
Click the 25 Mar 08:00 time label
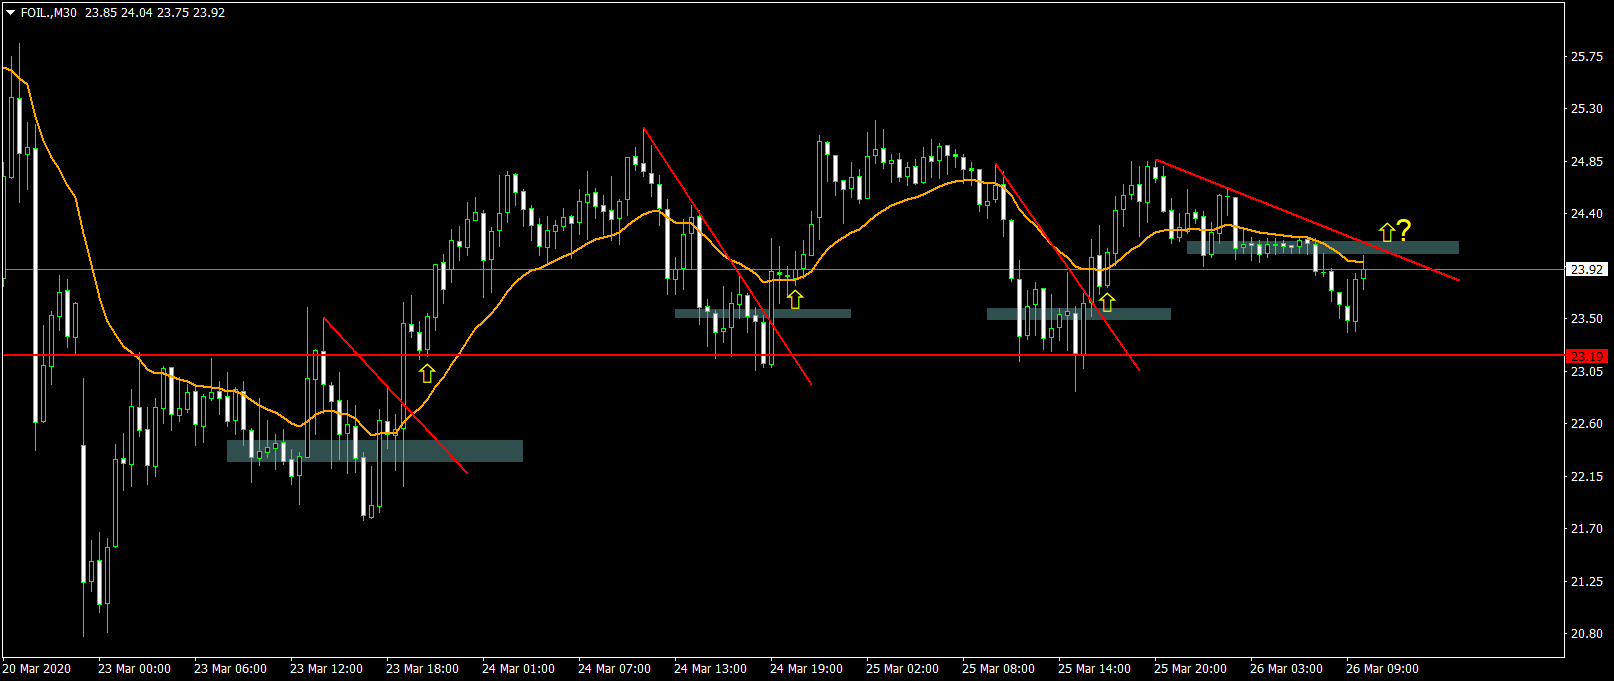point(998,669)
